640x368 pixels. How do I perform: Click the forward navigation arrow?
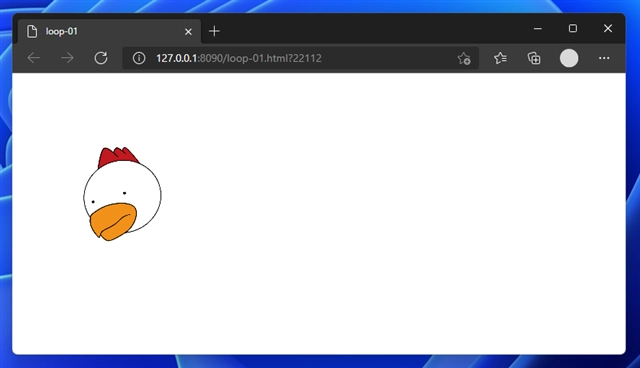[x=67, y=58]
